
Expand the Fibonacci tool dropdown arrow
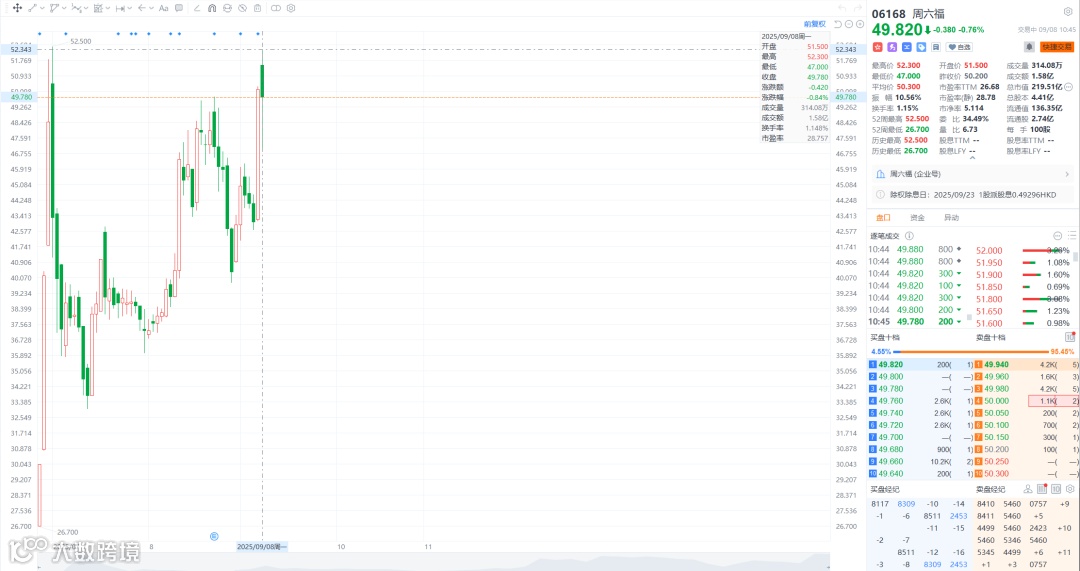[108, 8]
